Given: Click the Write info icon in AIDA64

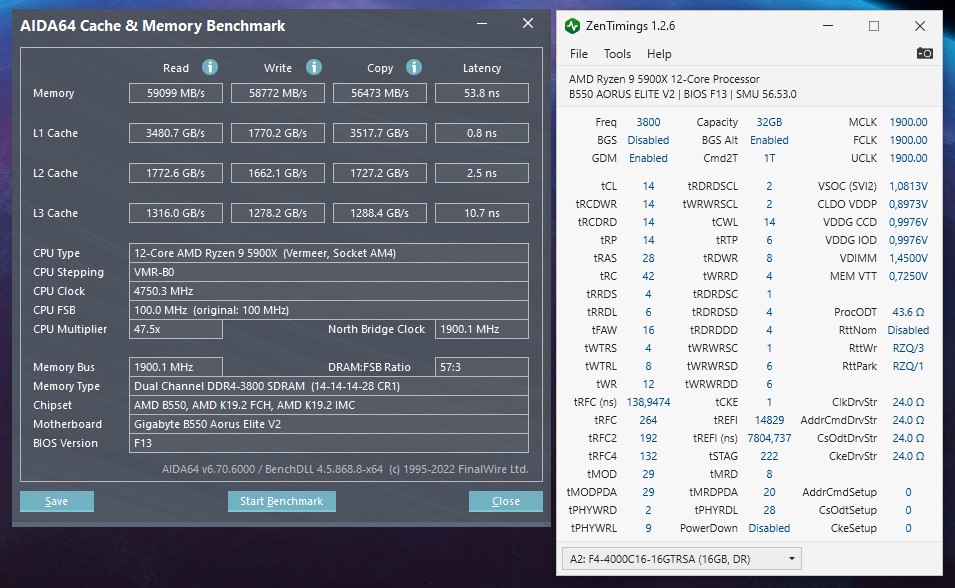Looking at the screenshot, I should click(314, 67).
